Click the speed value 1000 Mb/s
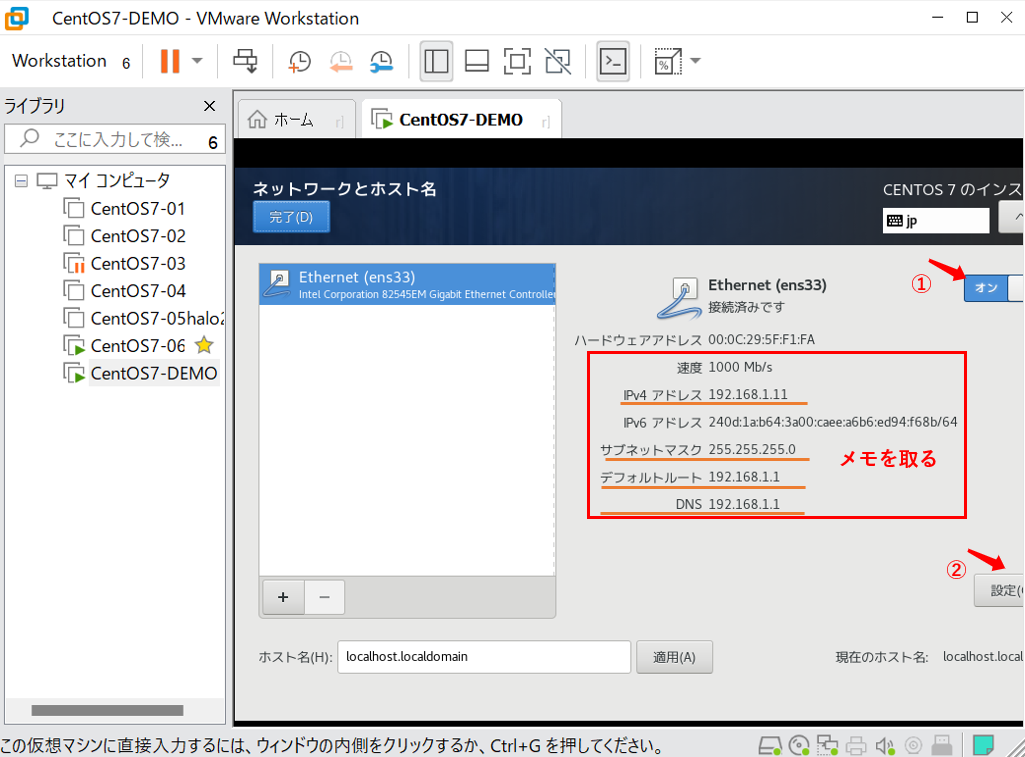The height and width of the screenshot is (757, 1025). point(740,367)
